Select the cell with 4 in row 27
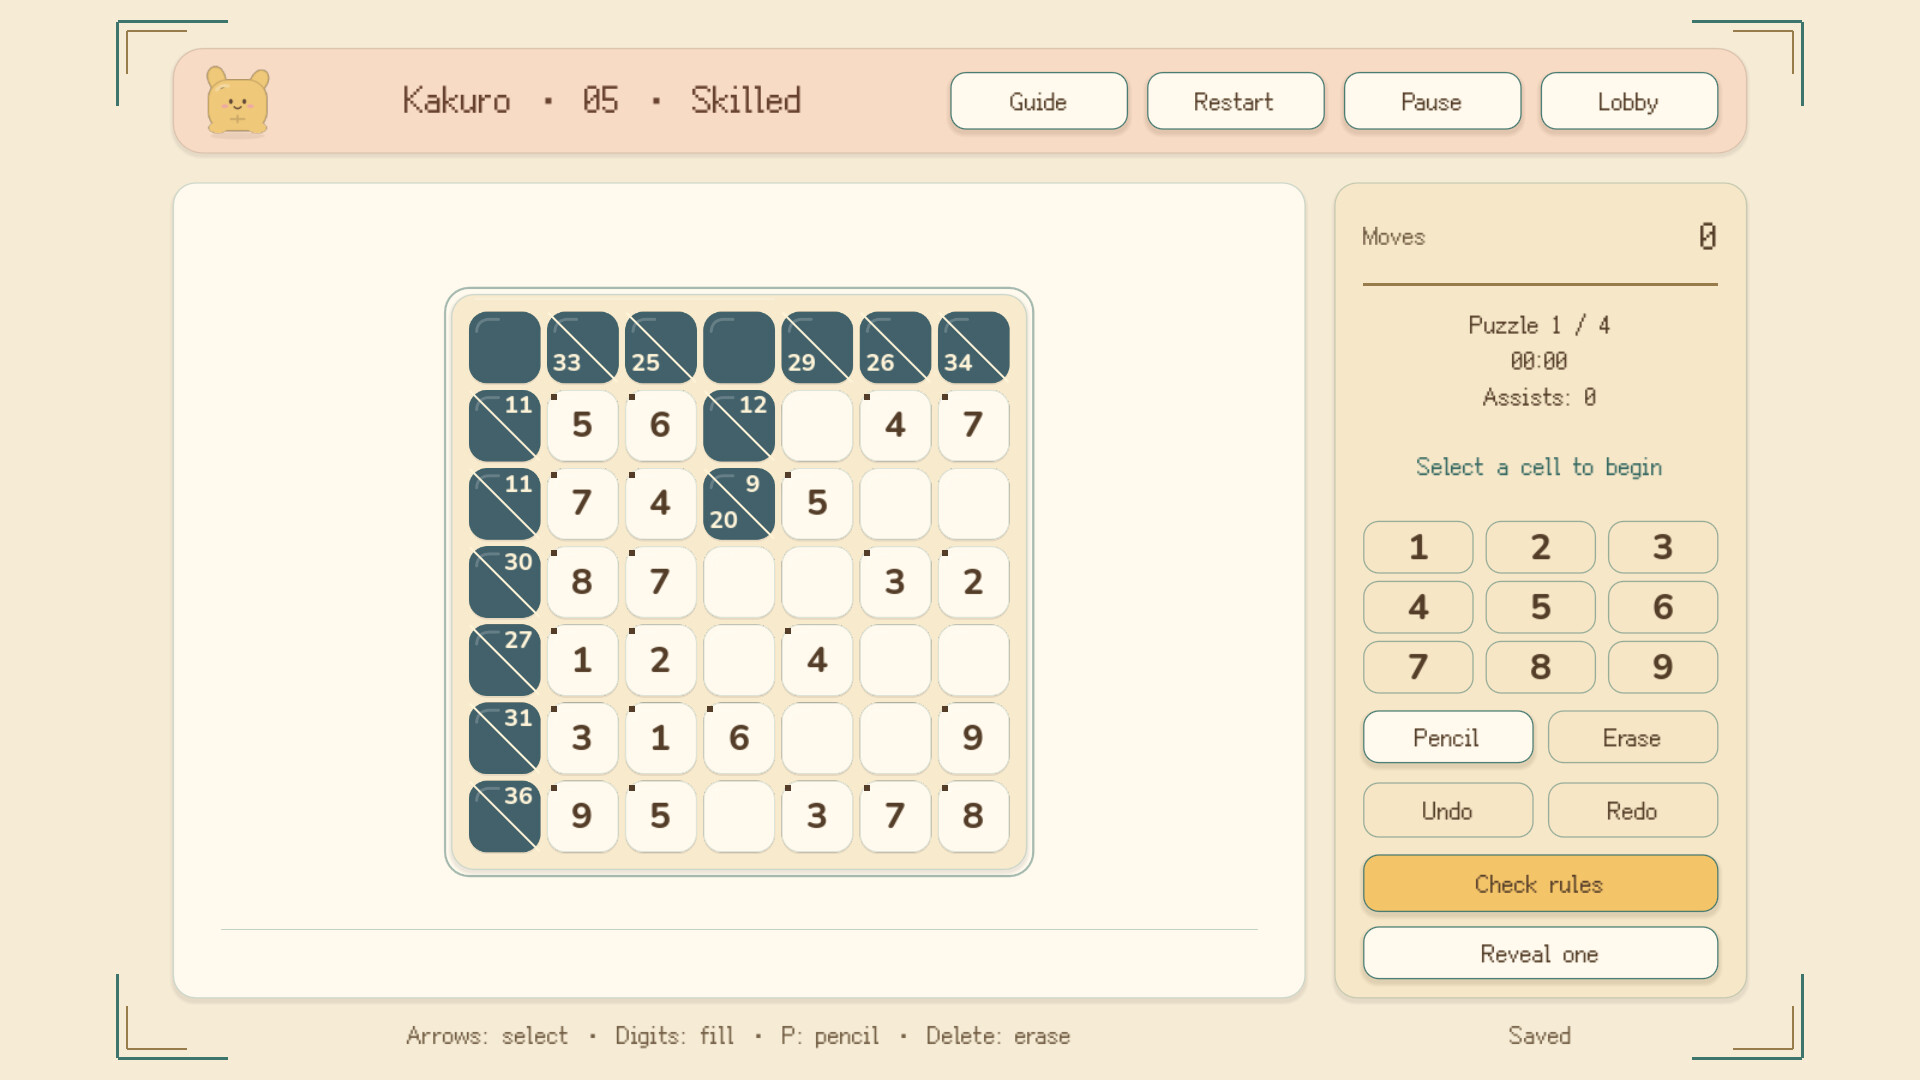Image resolution: width=1920 pixels, height=1080 pixels. point(817,660)
